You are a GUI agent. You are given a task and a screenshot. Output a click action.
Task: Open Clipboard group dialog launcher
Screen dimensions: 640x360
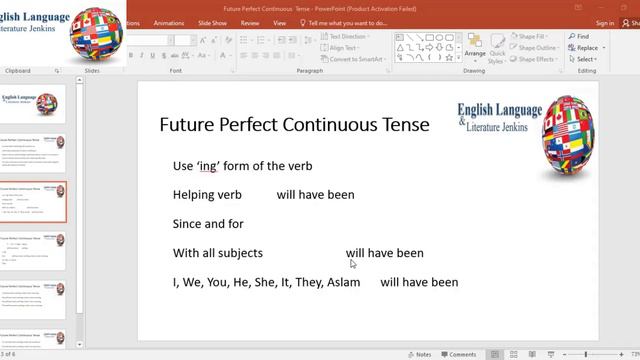(57, 71)
